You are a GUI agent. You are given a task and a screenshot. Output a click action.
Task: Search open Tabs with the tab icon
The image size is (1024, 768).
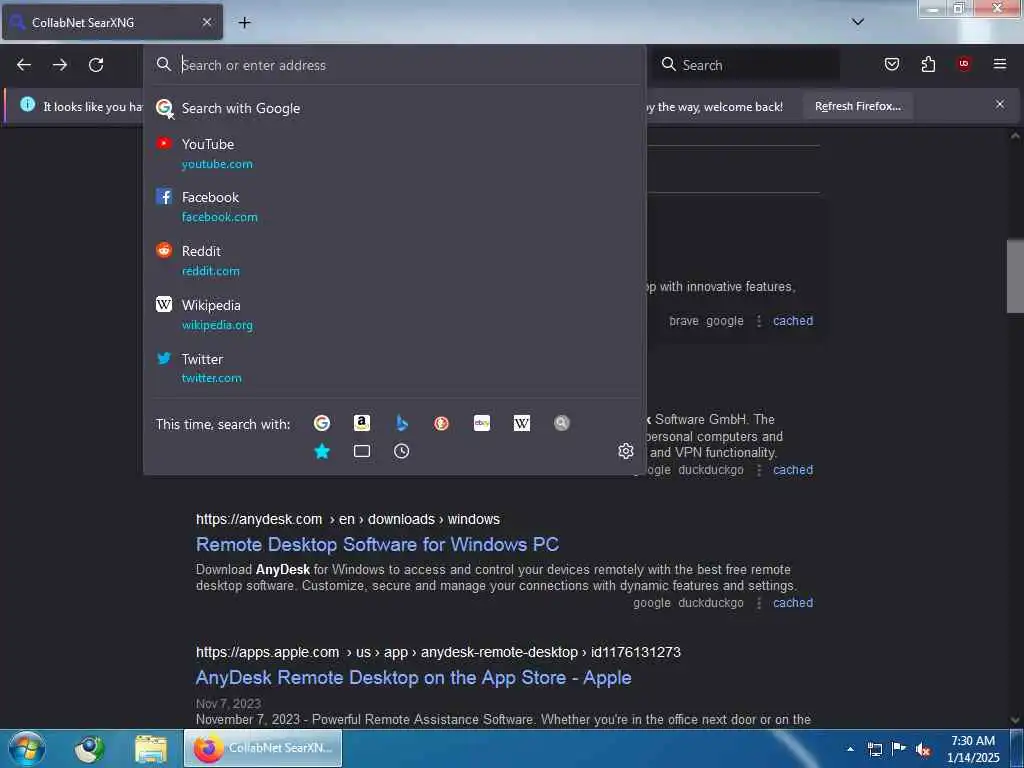point(362,451)
